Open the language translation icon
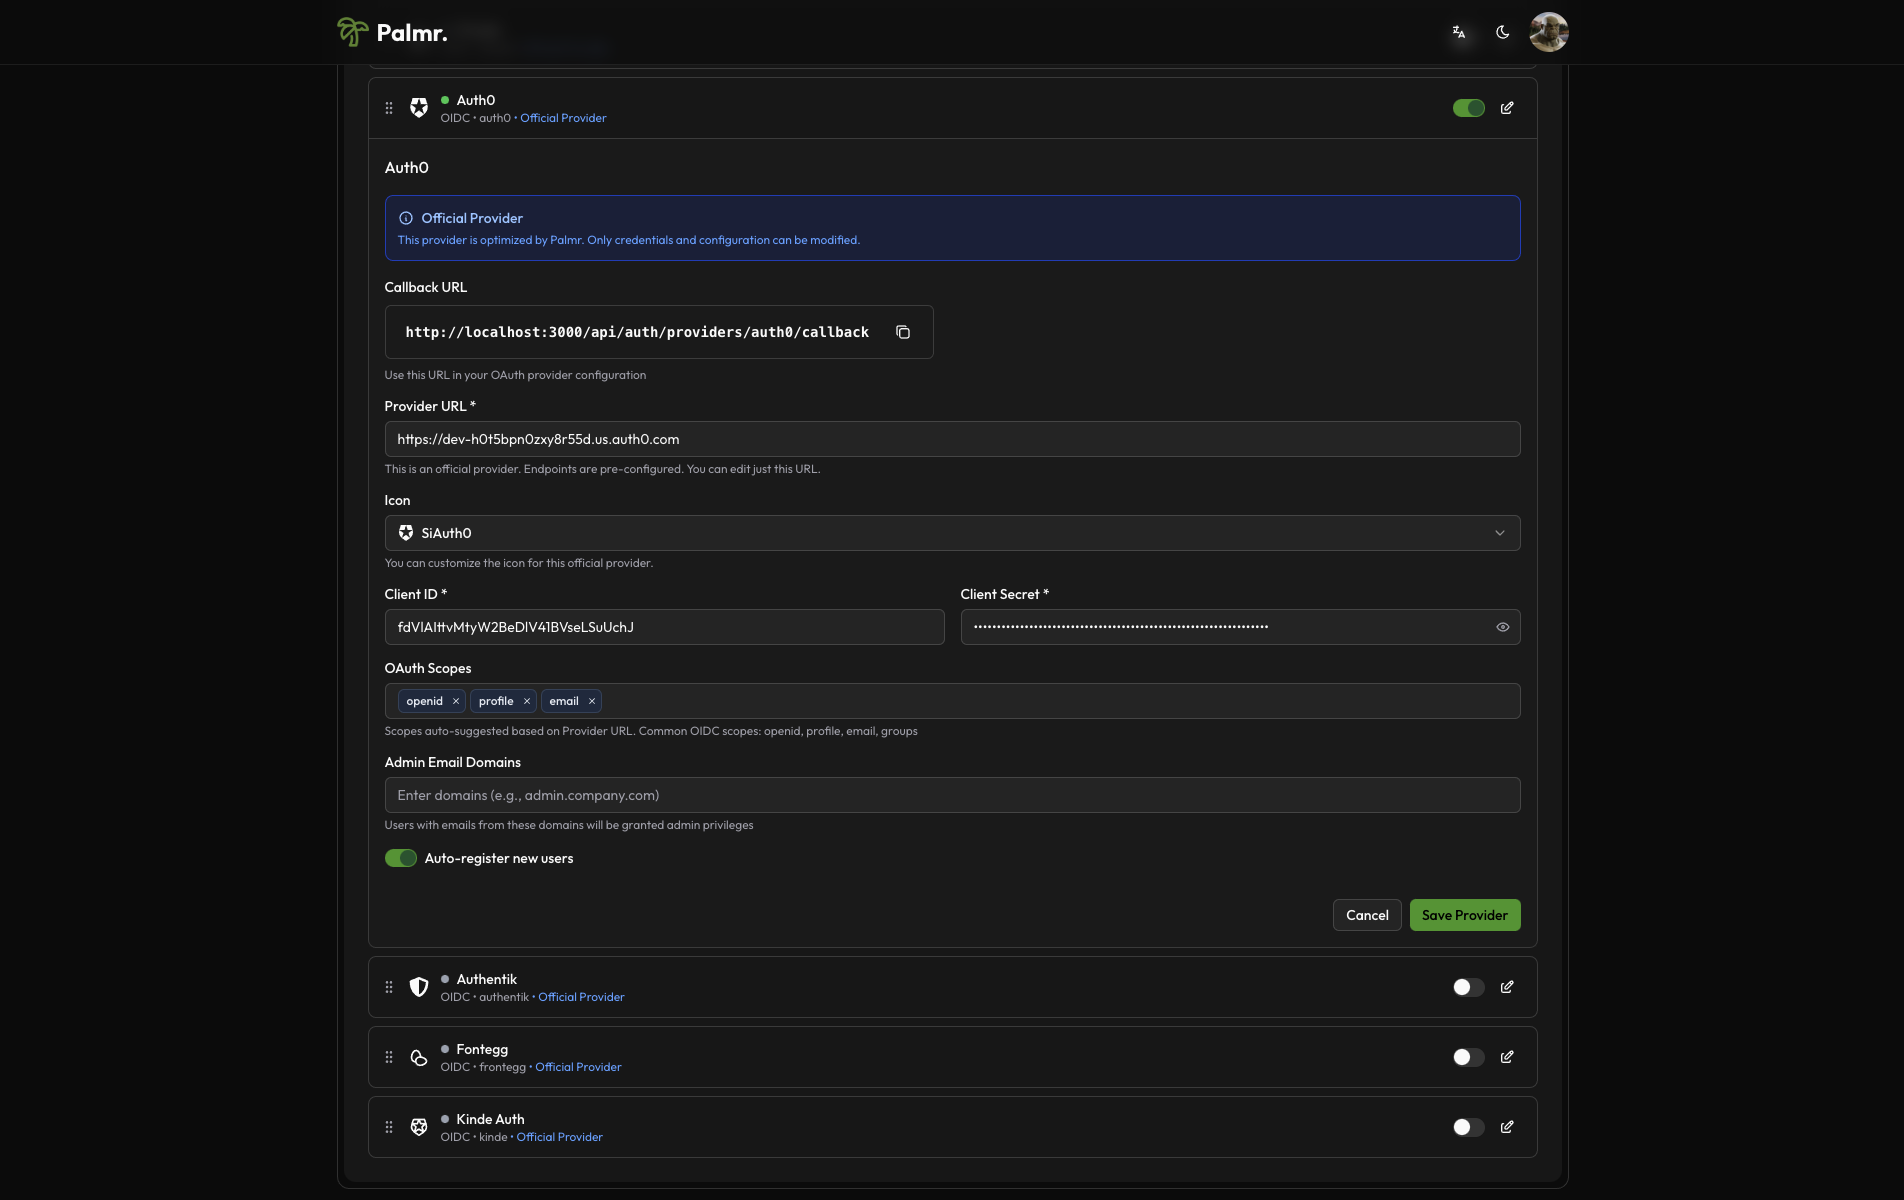The height and width of the screenshot is (1200, 1904). pos(1459,32)
